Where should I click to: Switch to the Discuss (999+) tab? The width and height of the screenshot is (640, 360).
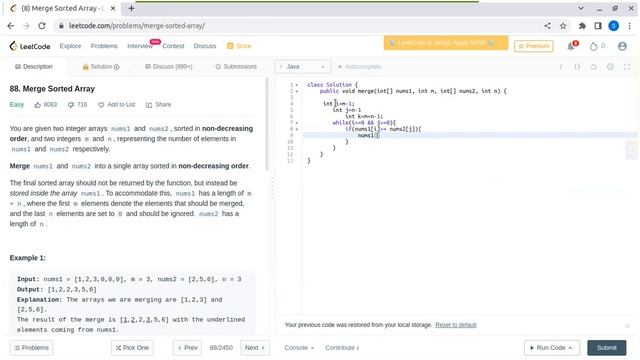click(169, 67)
